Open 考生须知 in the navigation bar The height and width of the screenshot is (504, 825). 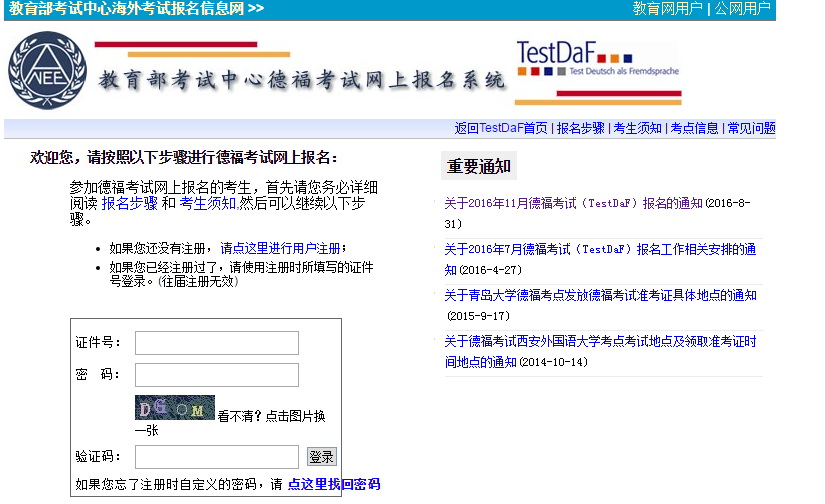click(637, 128)
